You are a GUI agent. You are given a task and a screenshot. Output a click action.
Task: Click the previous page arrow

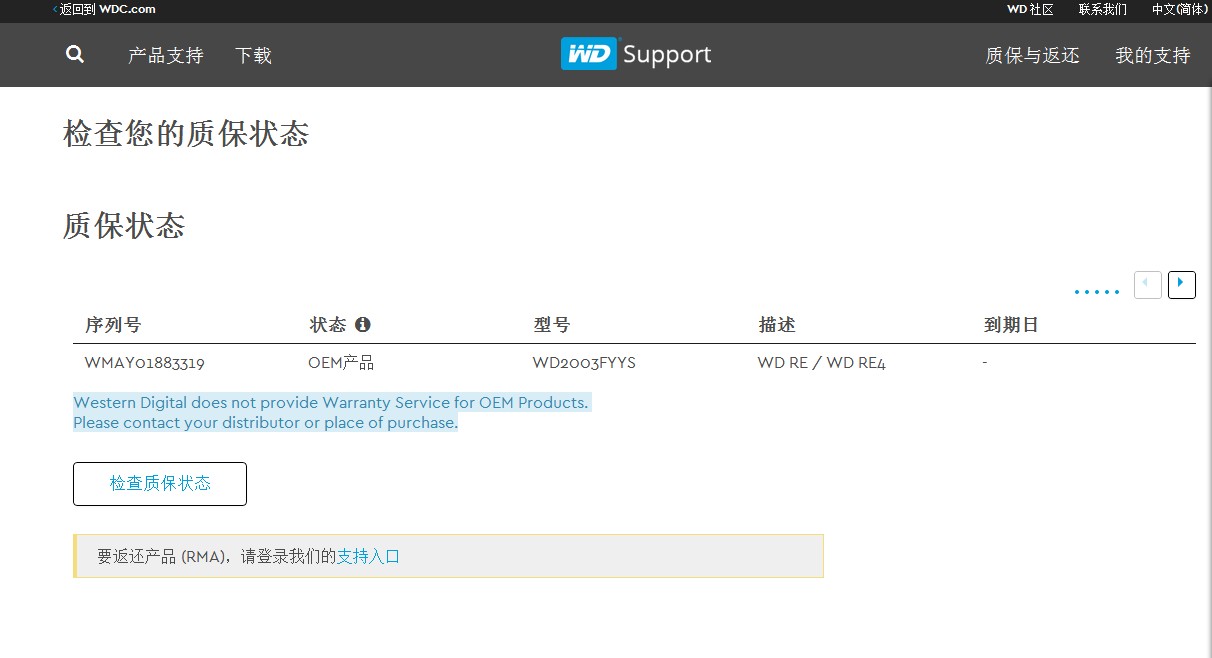pos(1147,284)
